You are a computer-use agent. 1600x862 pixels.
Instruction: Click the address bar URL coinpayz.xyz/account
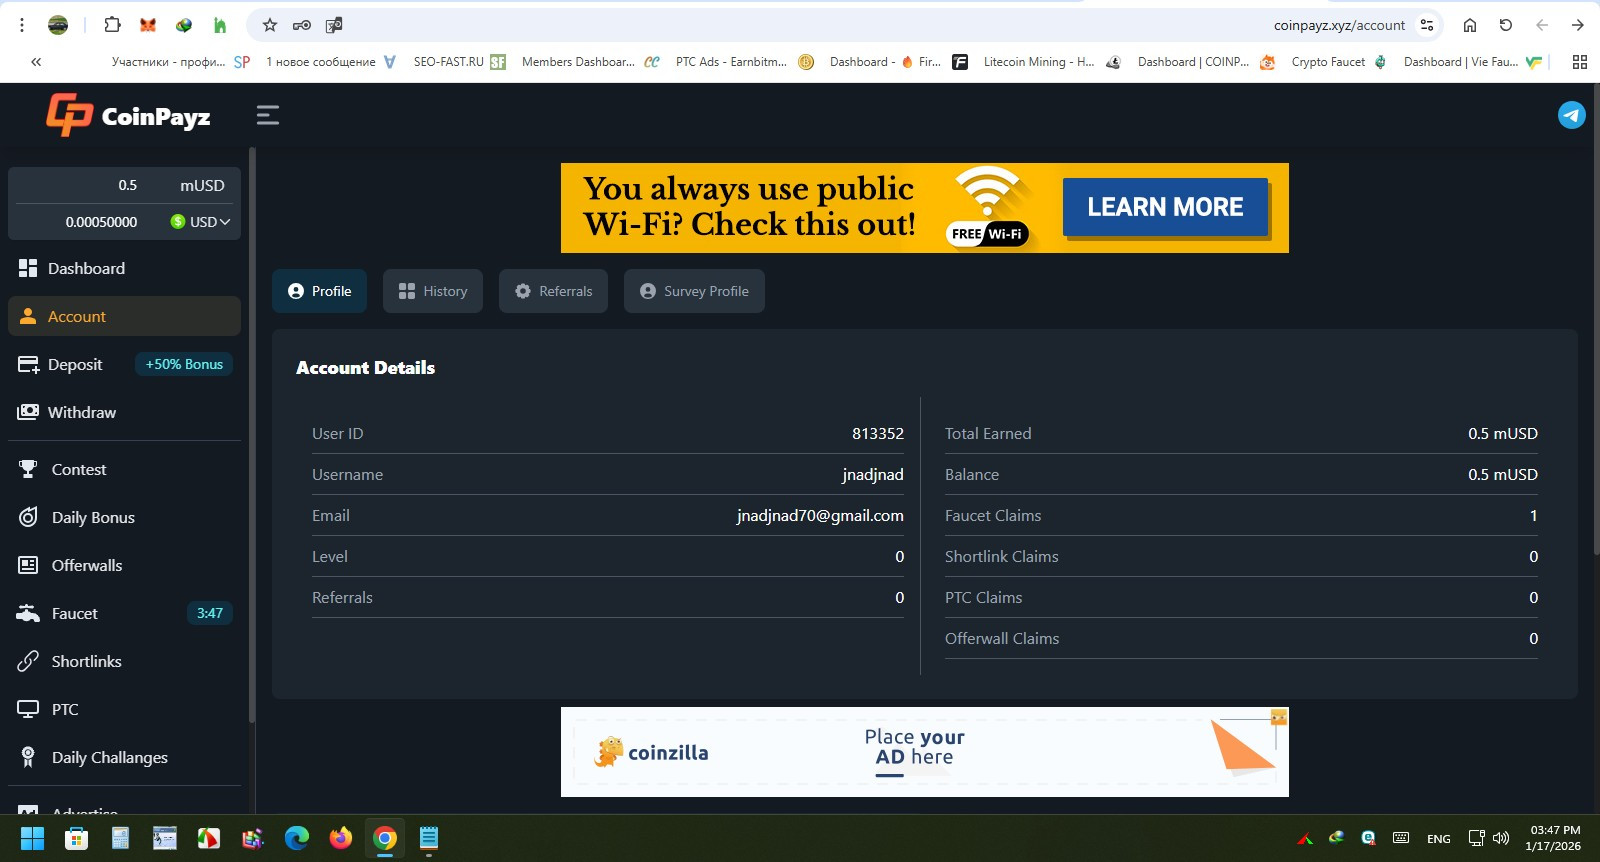click(x=1339, y=25)
